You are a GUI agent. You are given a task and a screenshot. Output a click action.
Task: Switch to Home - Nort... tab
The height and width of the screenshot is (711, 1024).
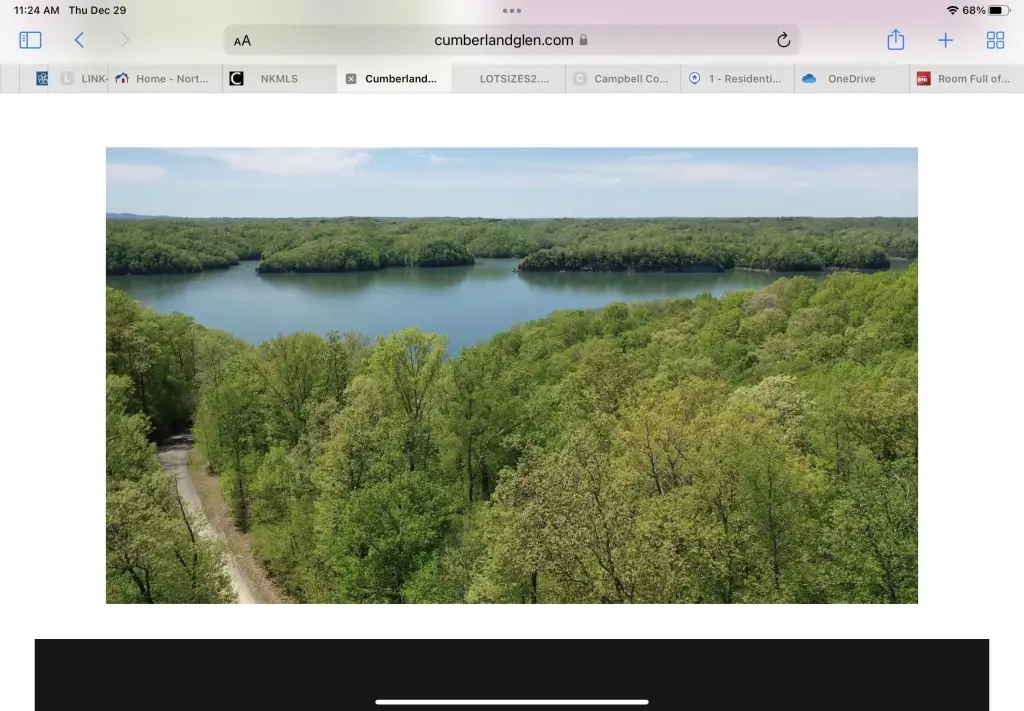coord(171,79)
